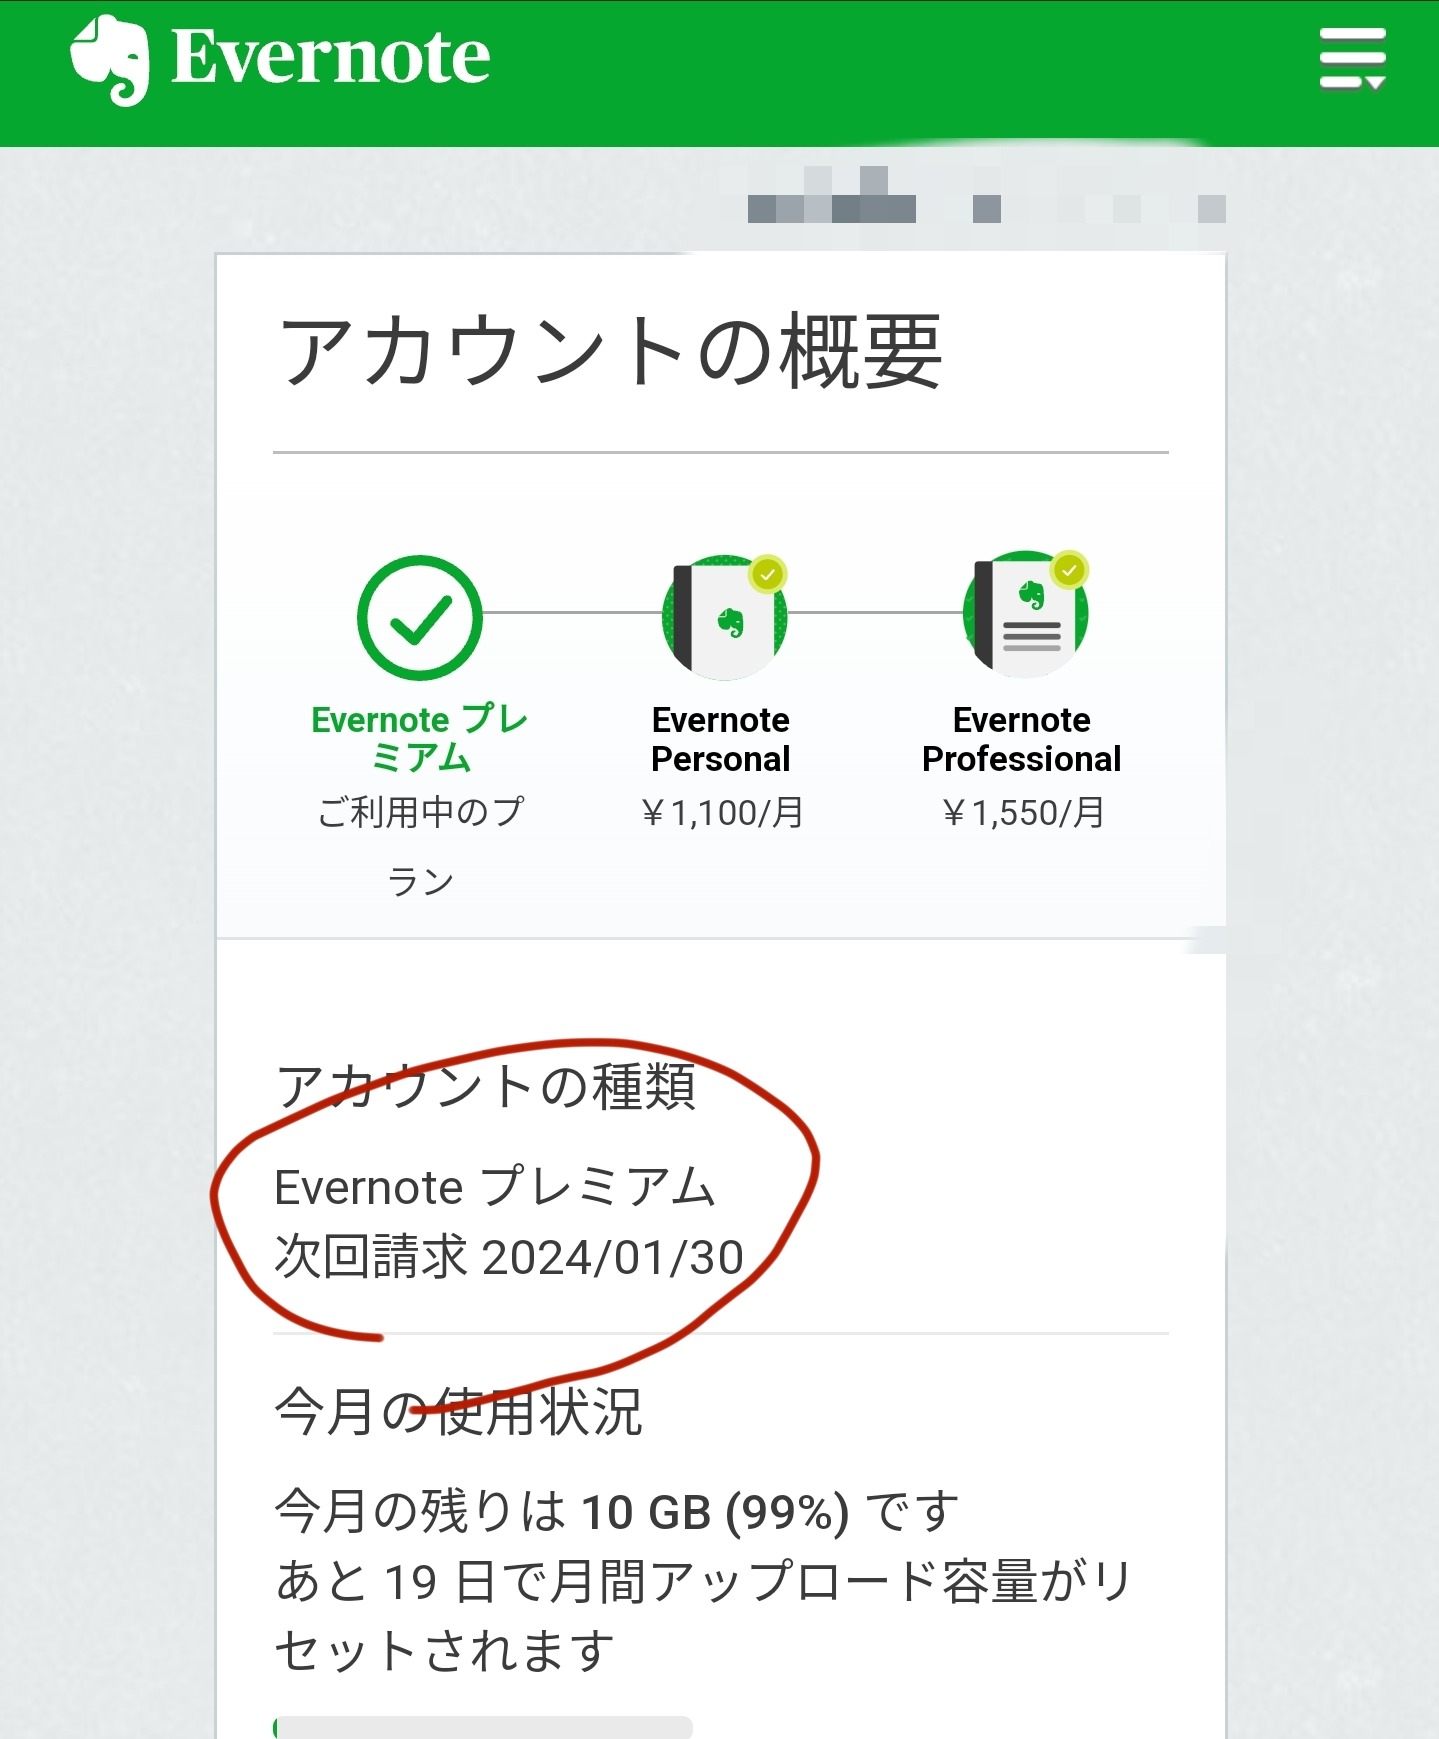Screen dimensions: 1439x1739
Task: Open the hamburger menu dropdown
Action: pos(1352,58)
